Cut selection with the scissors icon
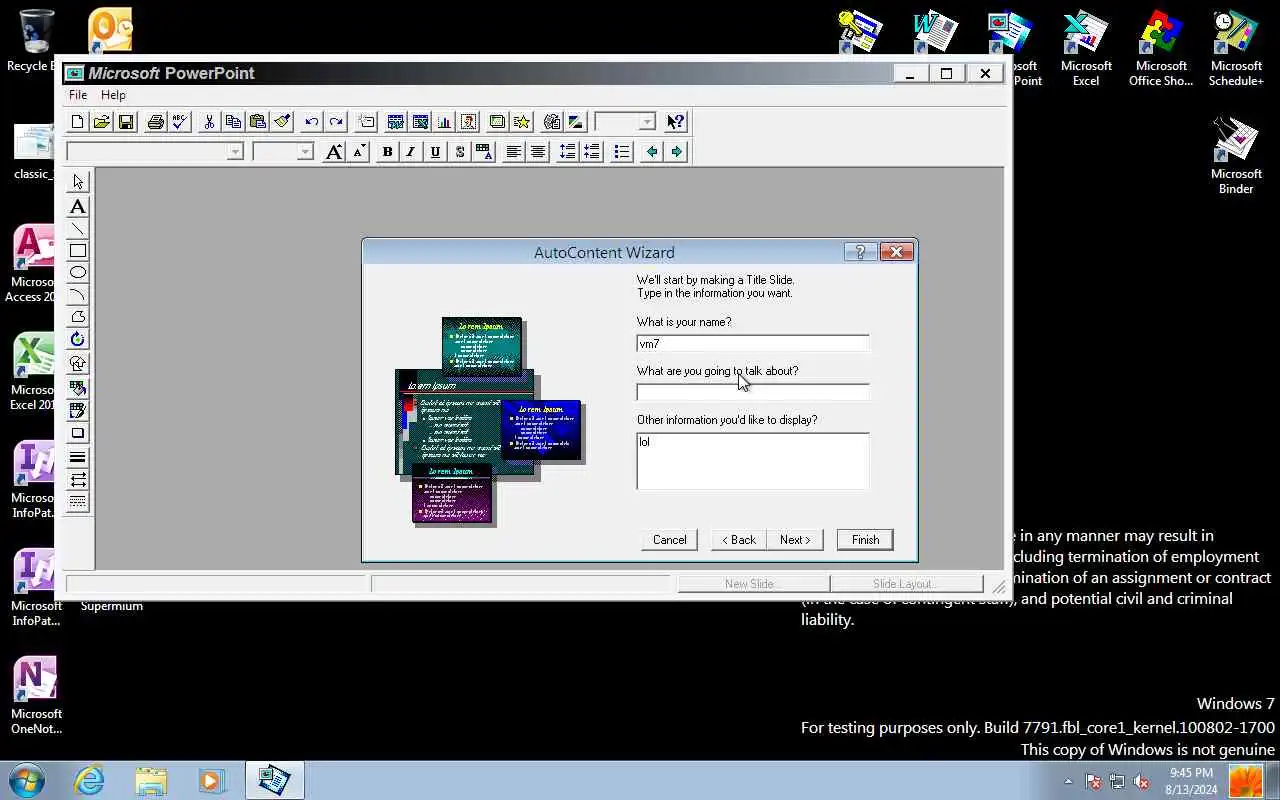Viewport: 1280px width, 800px height. tap(209, 122)
